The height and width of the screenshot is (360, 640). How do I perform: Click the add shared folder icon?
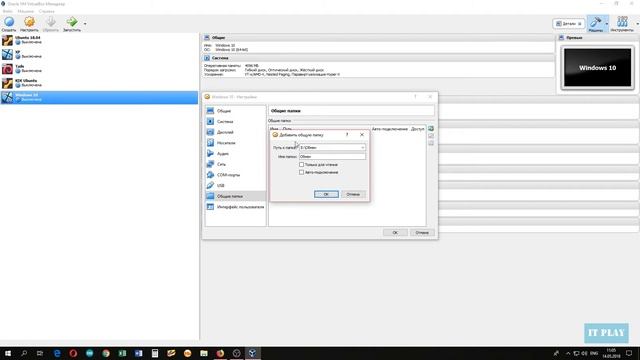coord(431,129)
